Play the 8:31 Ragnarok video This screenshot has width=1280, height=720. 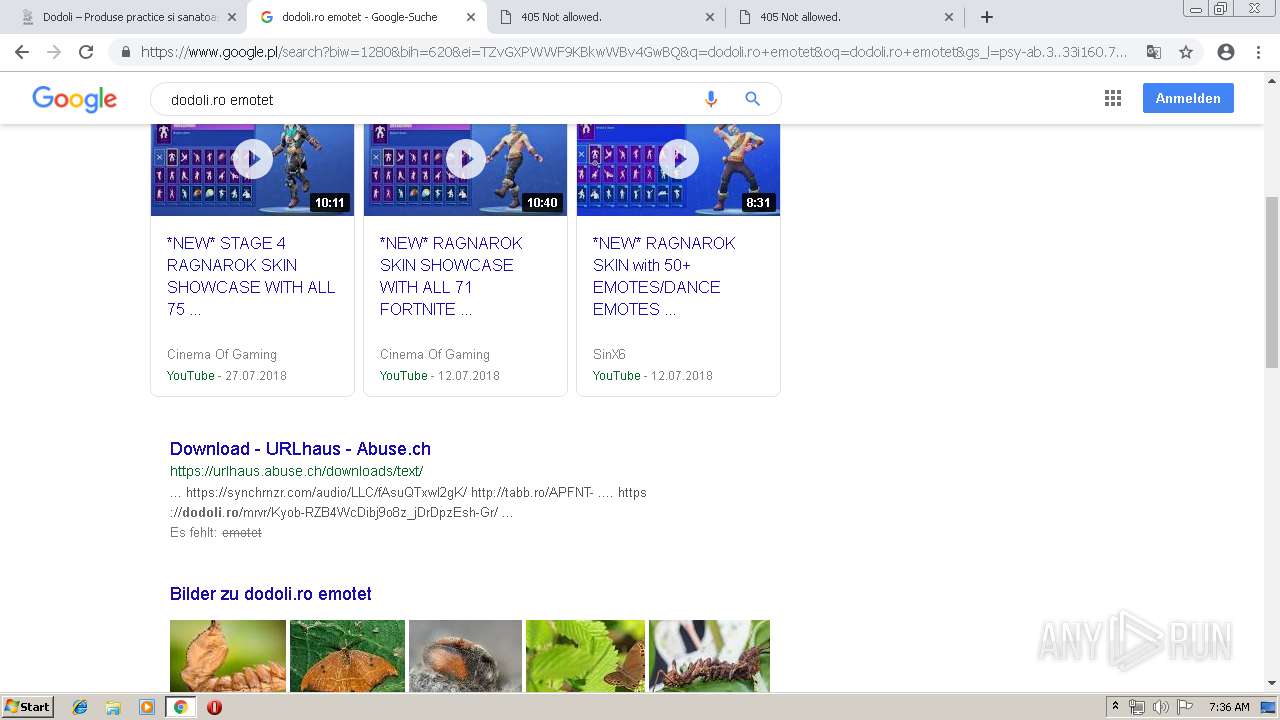[x=678, y=160]
